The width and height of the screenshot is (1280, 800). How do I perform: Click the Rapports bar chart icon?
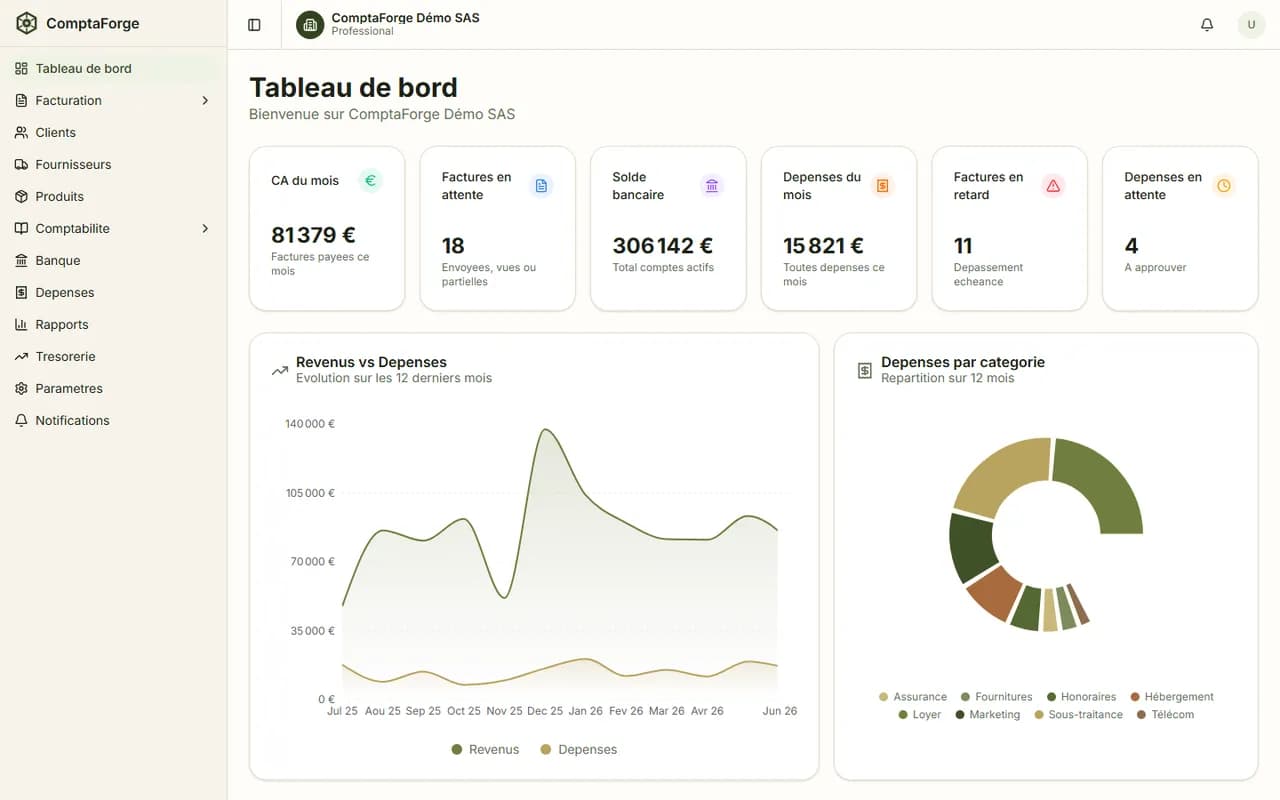[x=22, y=325]
